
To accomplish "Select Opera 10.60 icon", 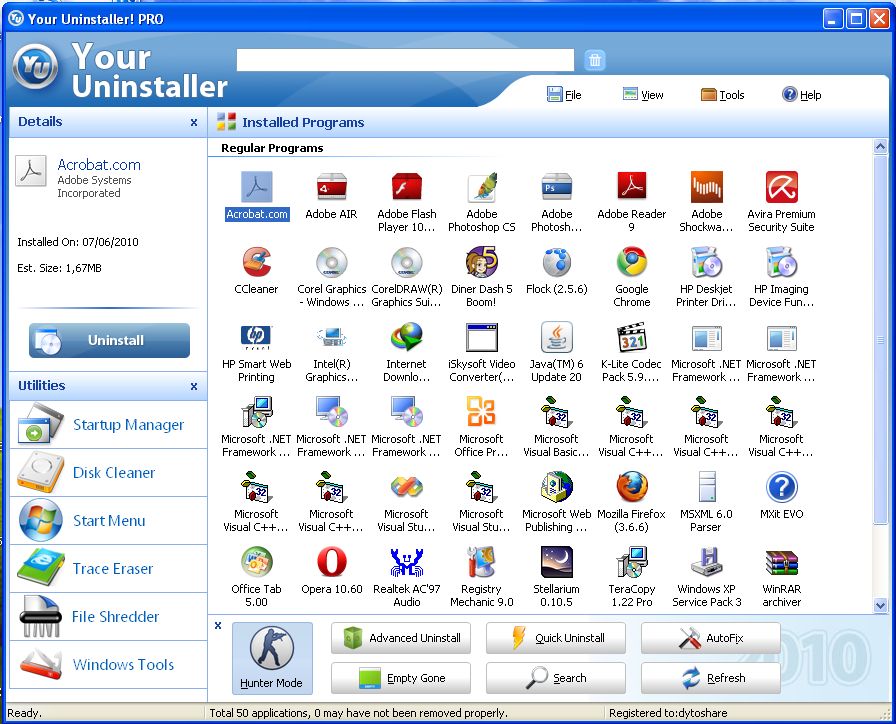I will point(331,562).
